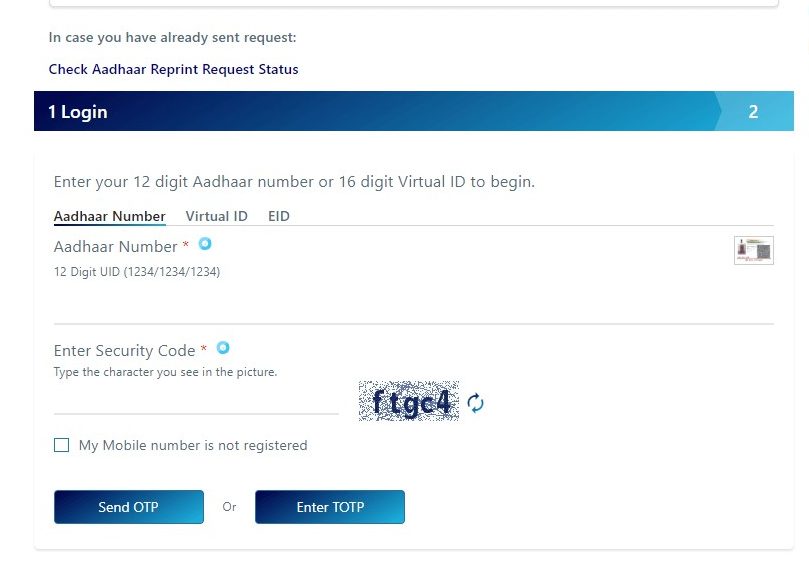Click the Enter TOTP button
This screenshot has width=809, height=570.
[x=330, y=507]
